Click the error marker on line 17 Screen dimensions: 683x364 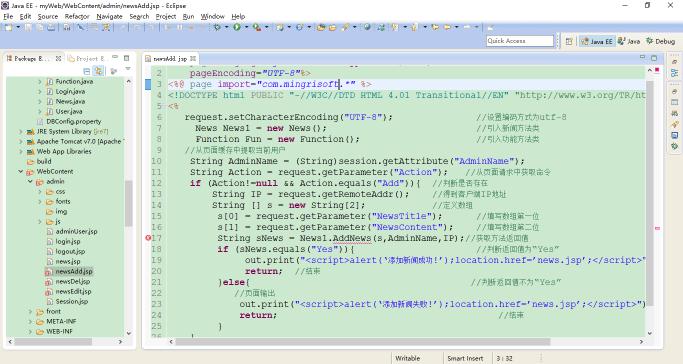pos(148,238)
